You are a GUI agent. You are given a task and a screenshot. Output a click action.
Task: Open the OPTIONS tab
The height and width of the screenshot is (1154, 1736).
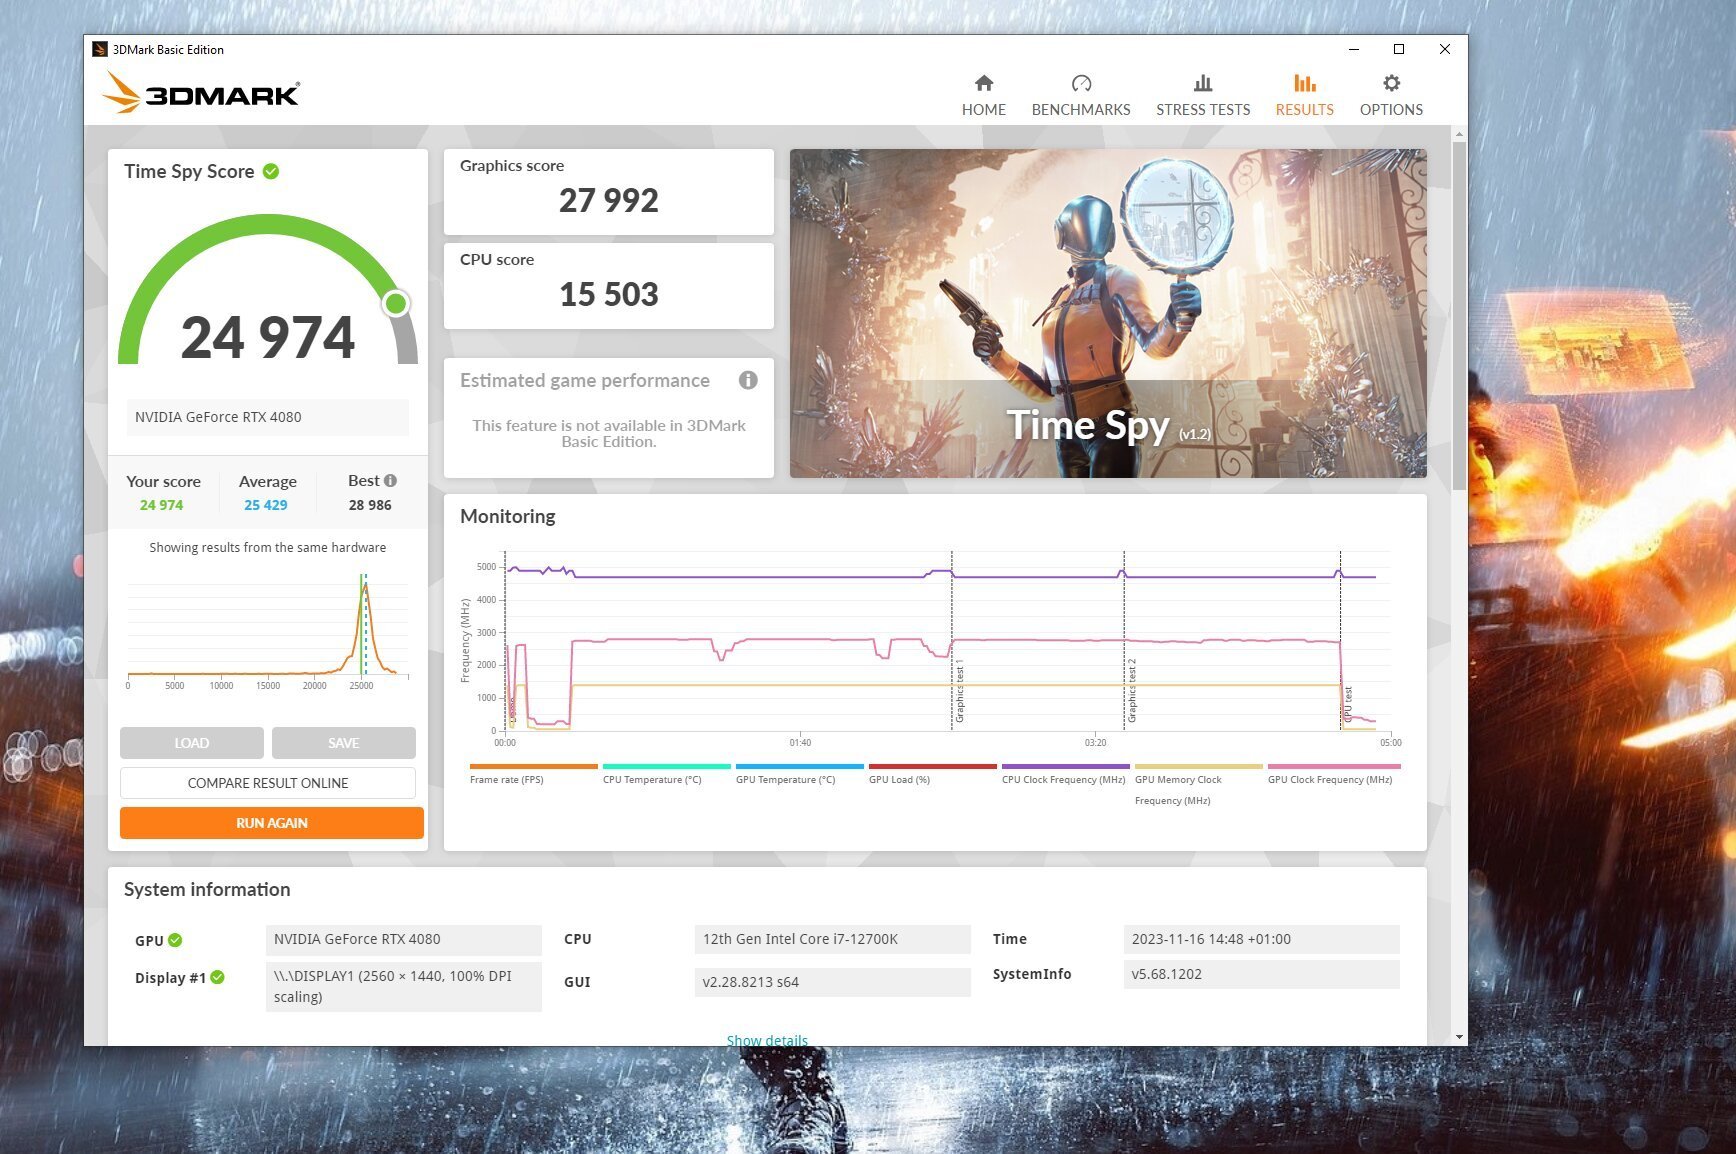click(x=1391, y=110)
